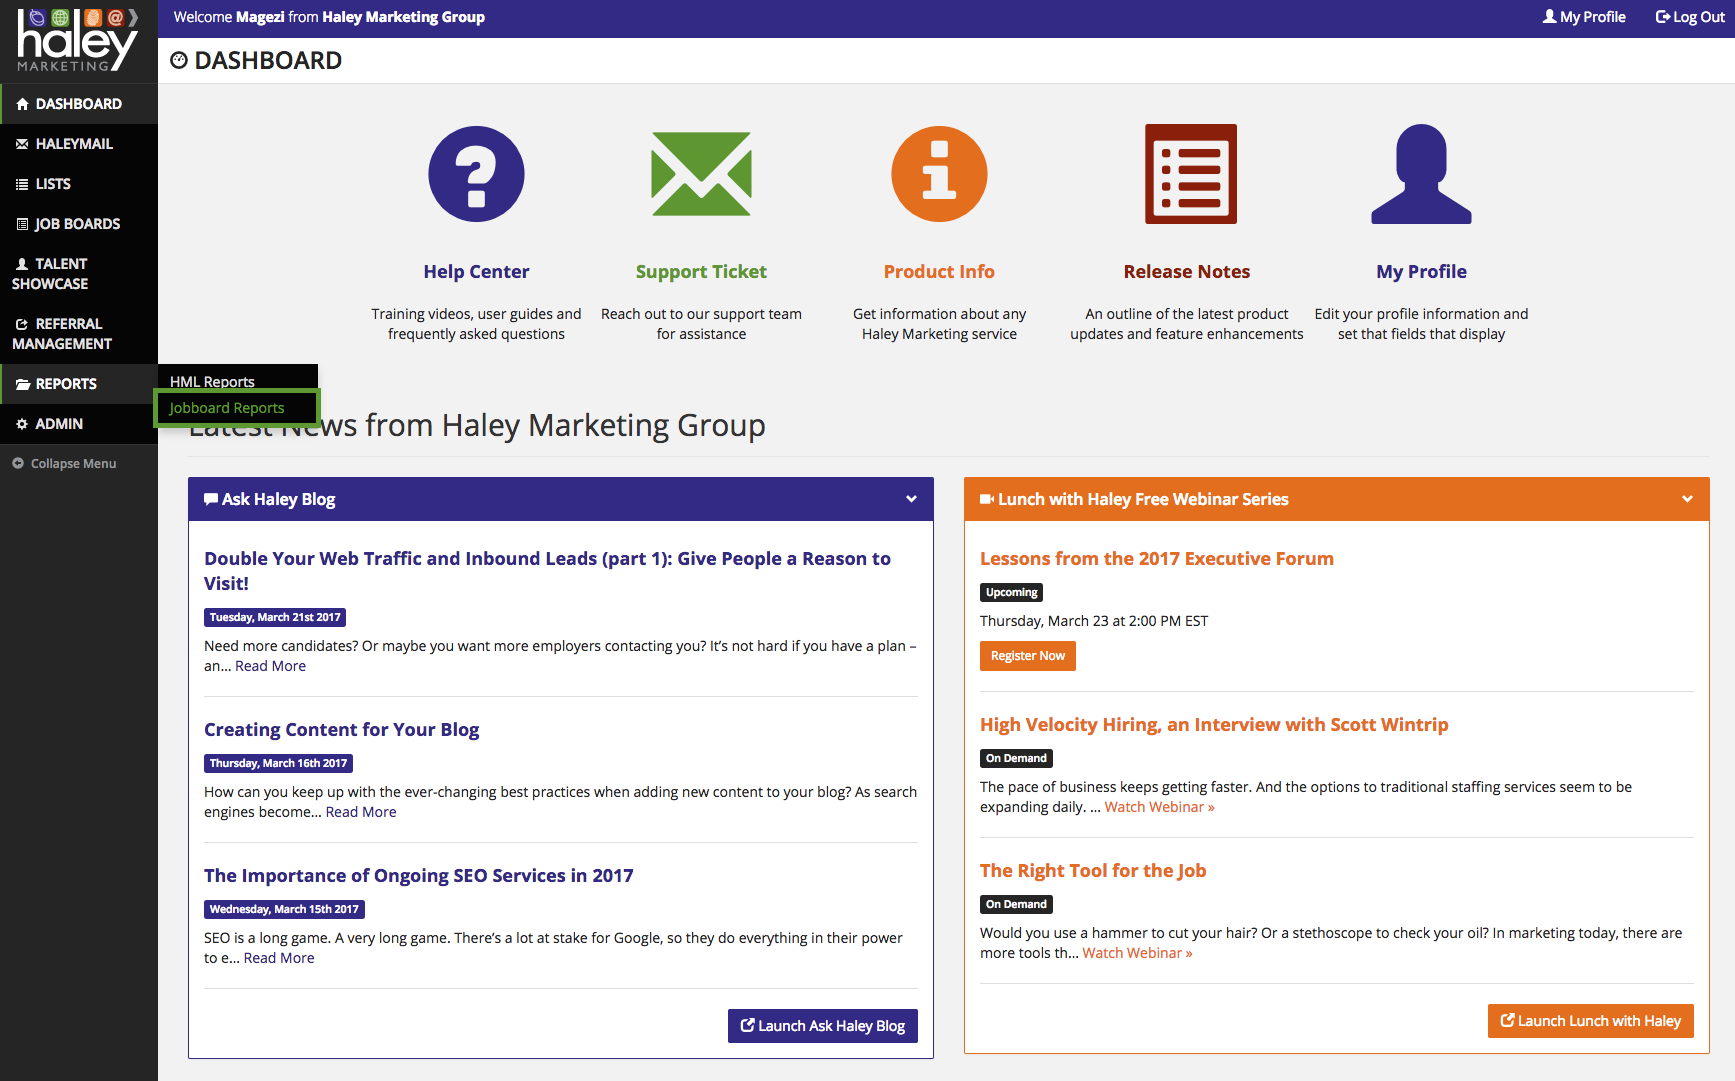The image size is (1735, 1081).
Task: Click the log out arrow icon in top bar
Action: click(1662, 16)
